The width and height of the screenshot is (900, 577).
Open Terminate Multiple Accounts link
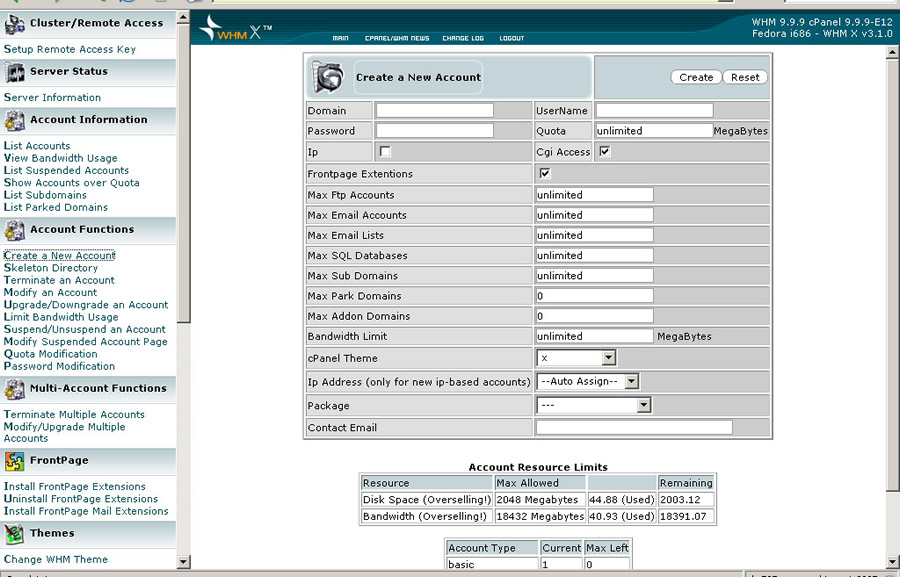coord(74,415)
